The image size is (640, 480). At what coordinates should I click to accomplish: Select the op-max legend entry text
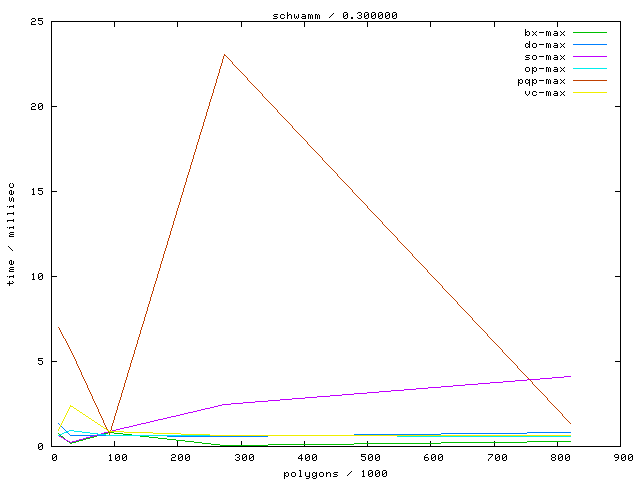[x=544, y=69]
